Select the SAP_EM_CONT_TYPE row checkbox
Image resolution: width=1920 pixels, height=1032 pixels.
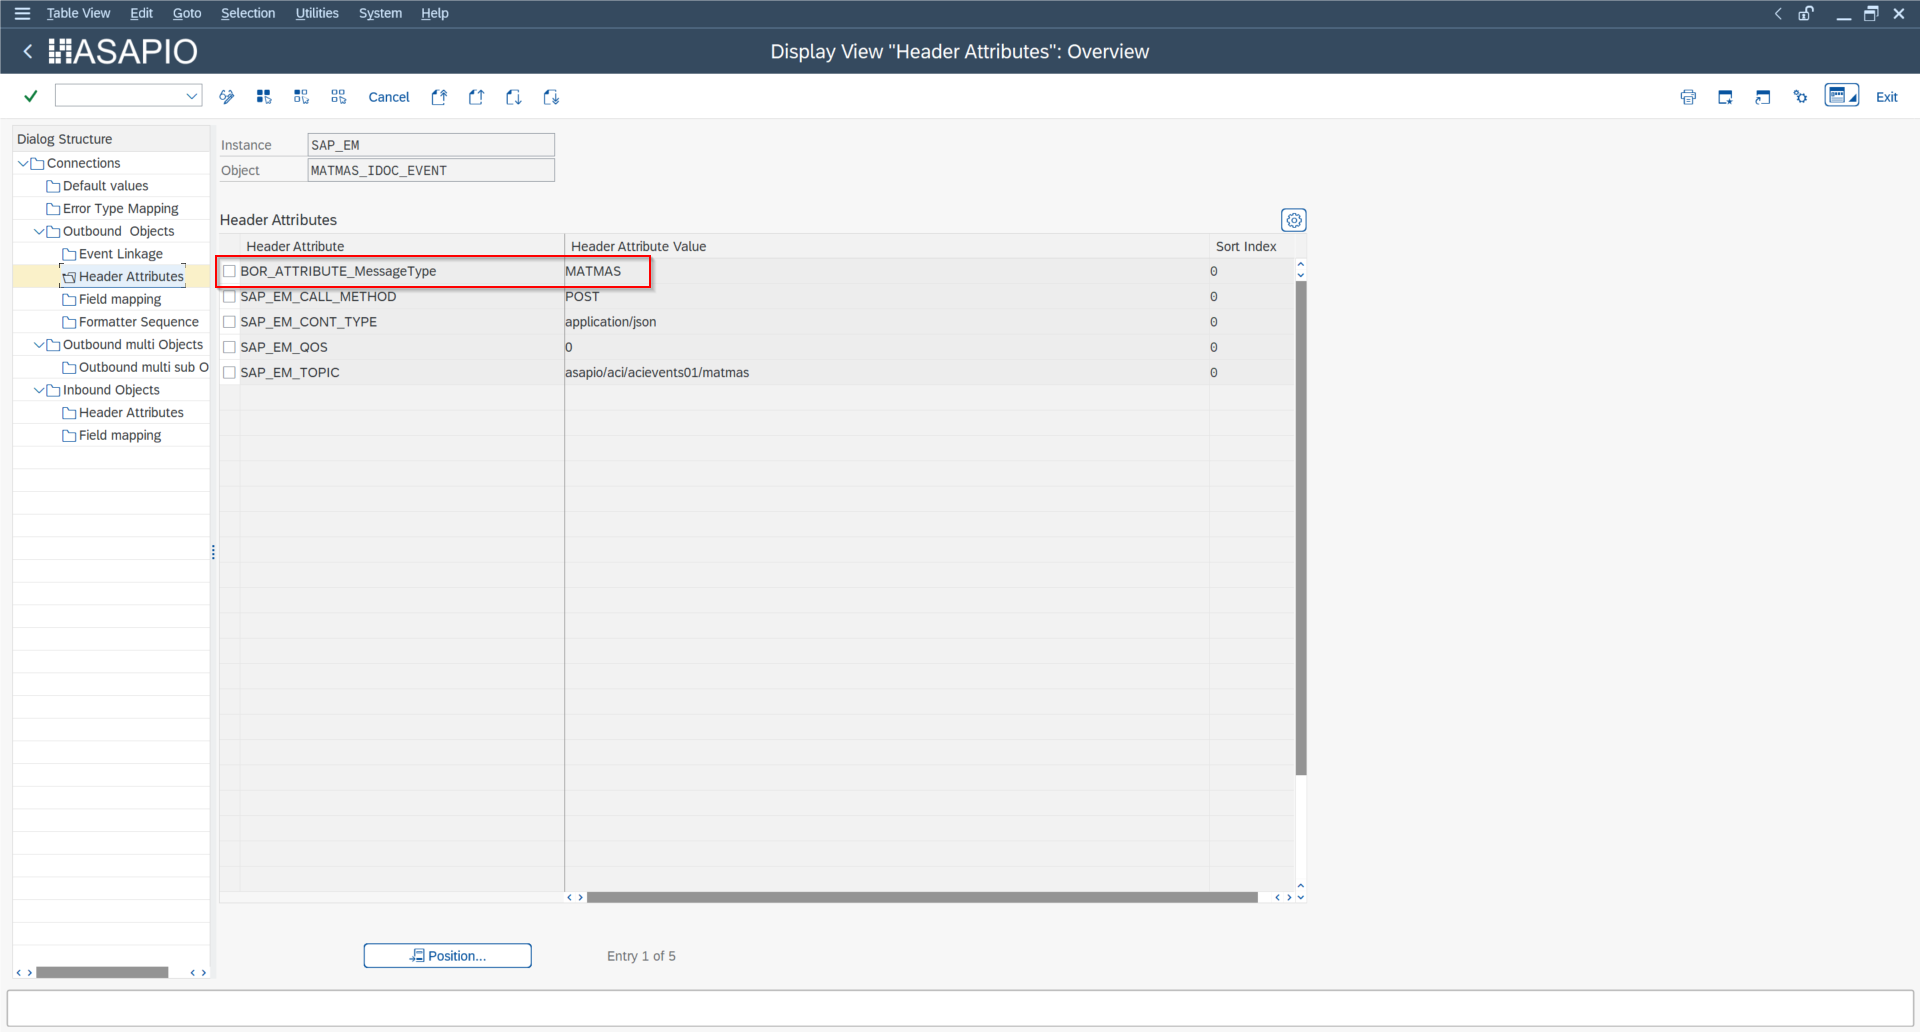click(x=229, y=322)
